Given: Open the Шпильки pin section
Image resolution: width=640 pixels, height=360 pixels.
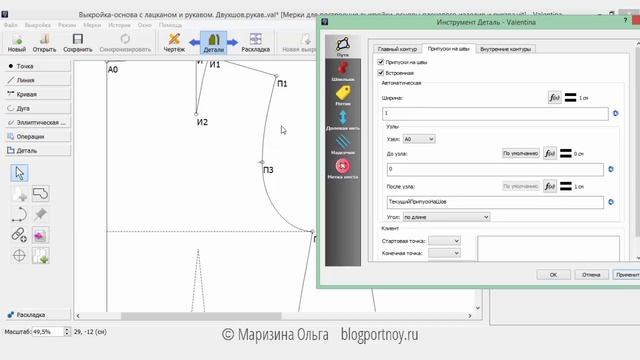Looking at the screenshot, I should click(343, 71).
